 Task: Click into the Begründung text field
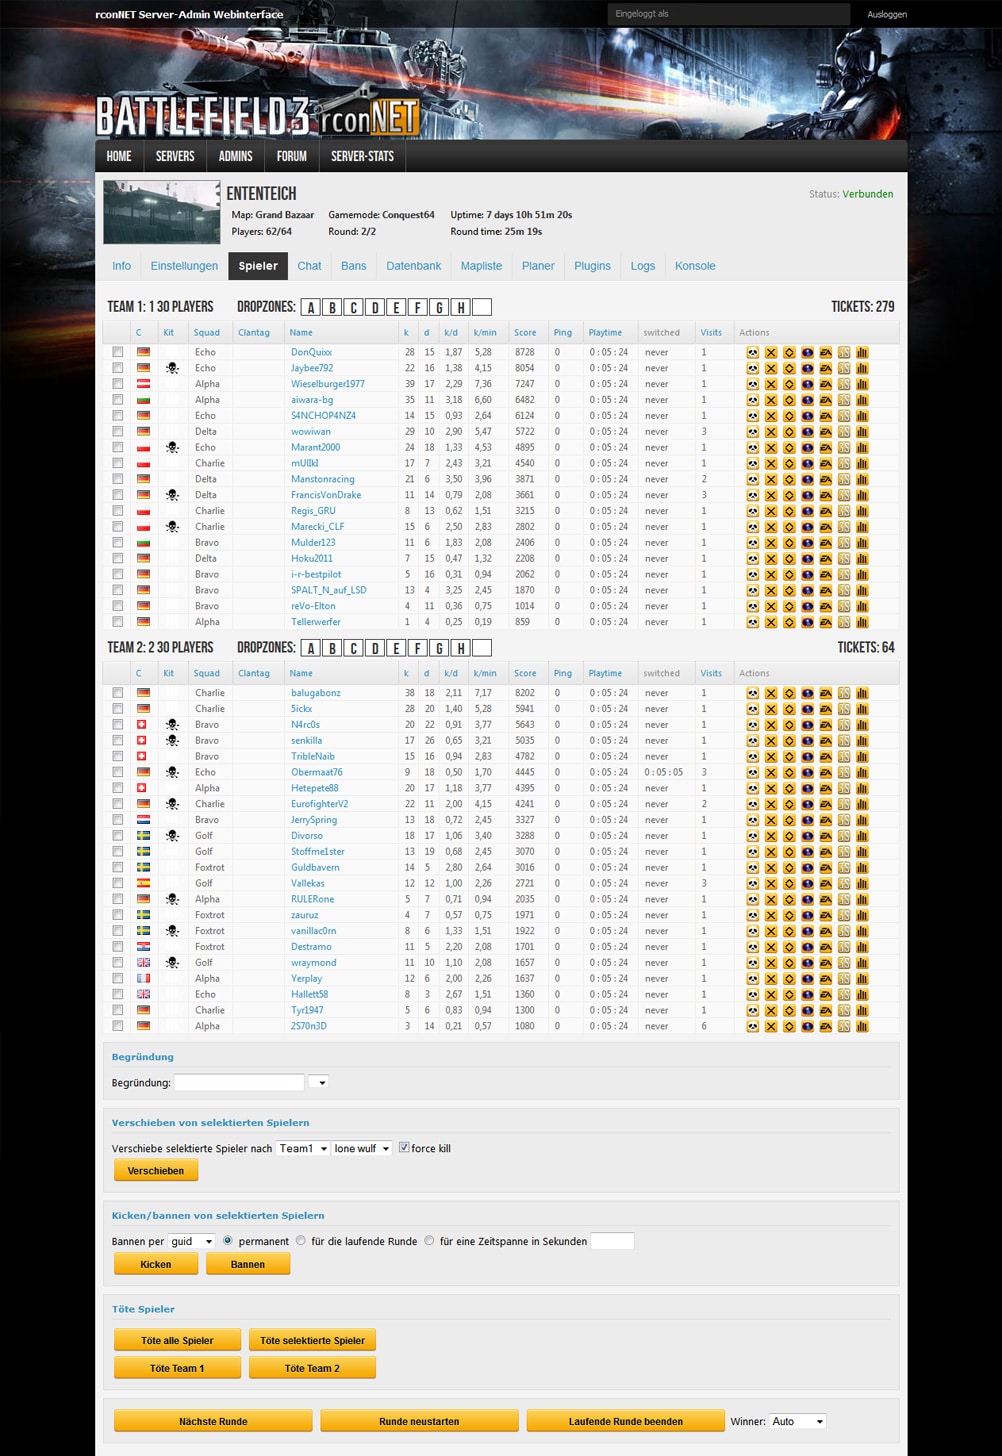[x=239, y=1082]
